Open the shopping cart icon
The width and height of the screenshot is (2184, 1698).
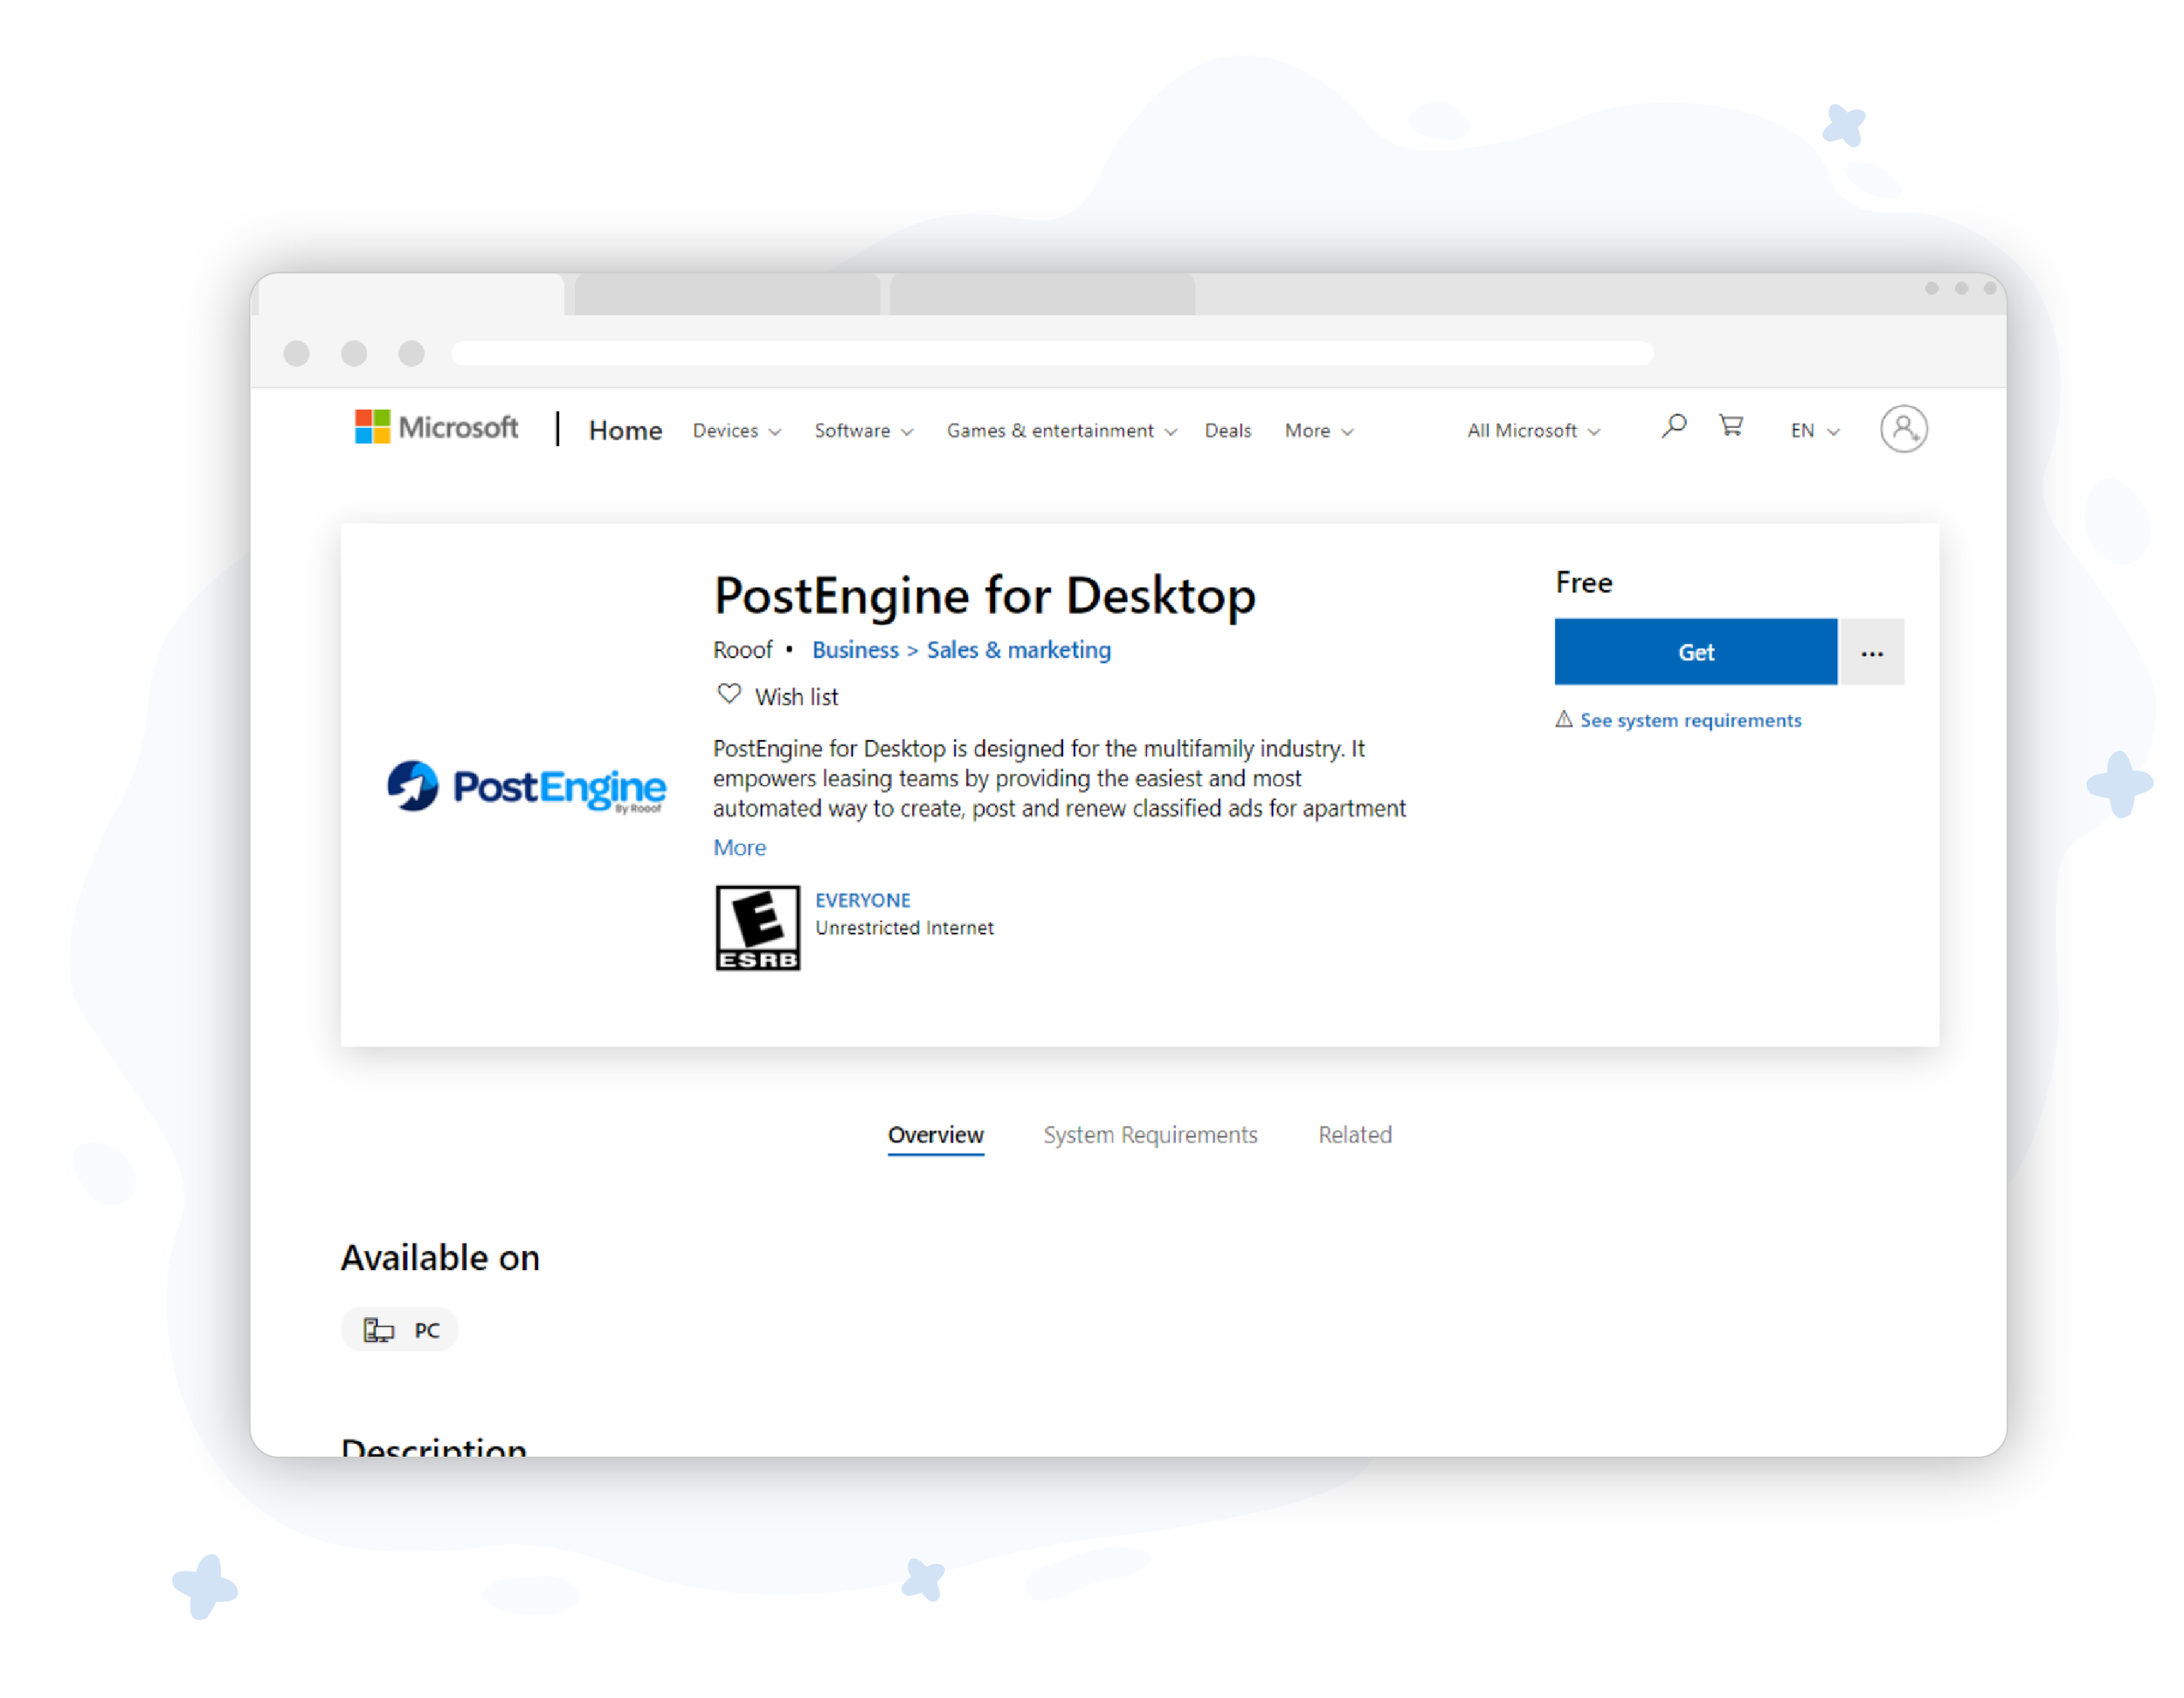pyautogui.click(x=1731, y=427)
